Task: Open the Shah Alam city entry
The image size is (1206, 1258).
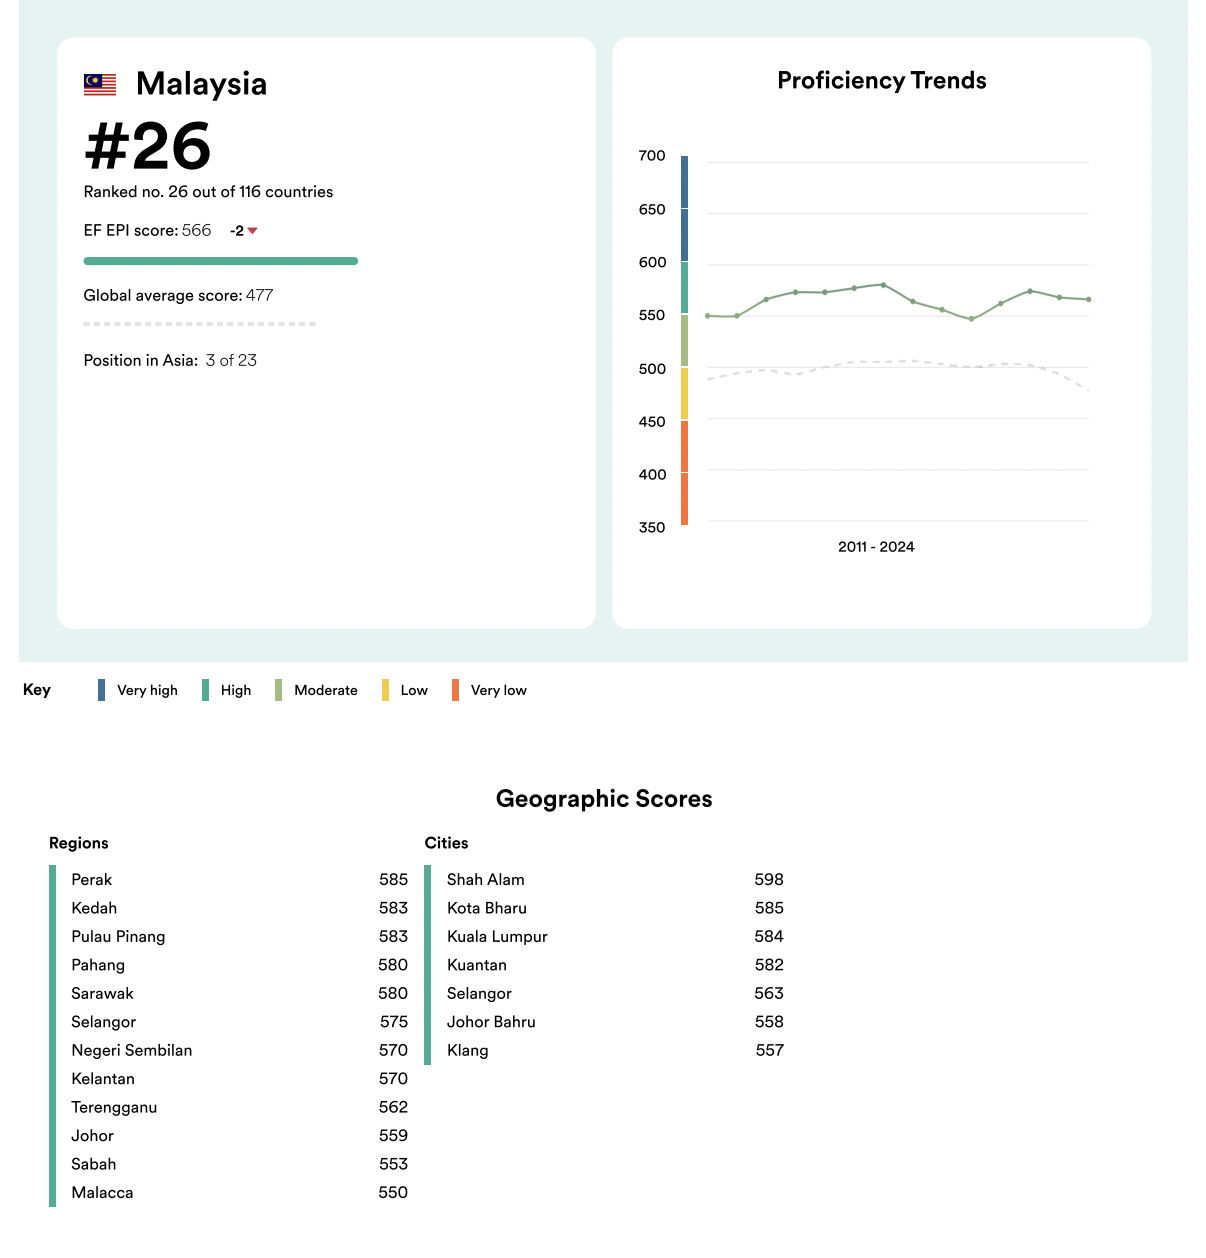Action: point(486,880)
